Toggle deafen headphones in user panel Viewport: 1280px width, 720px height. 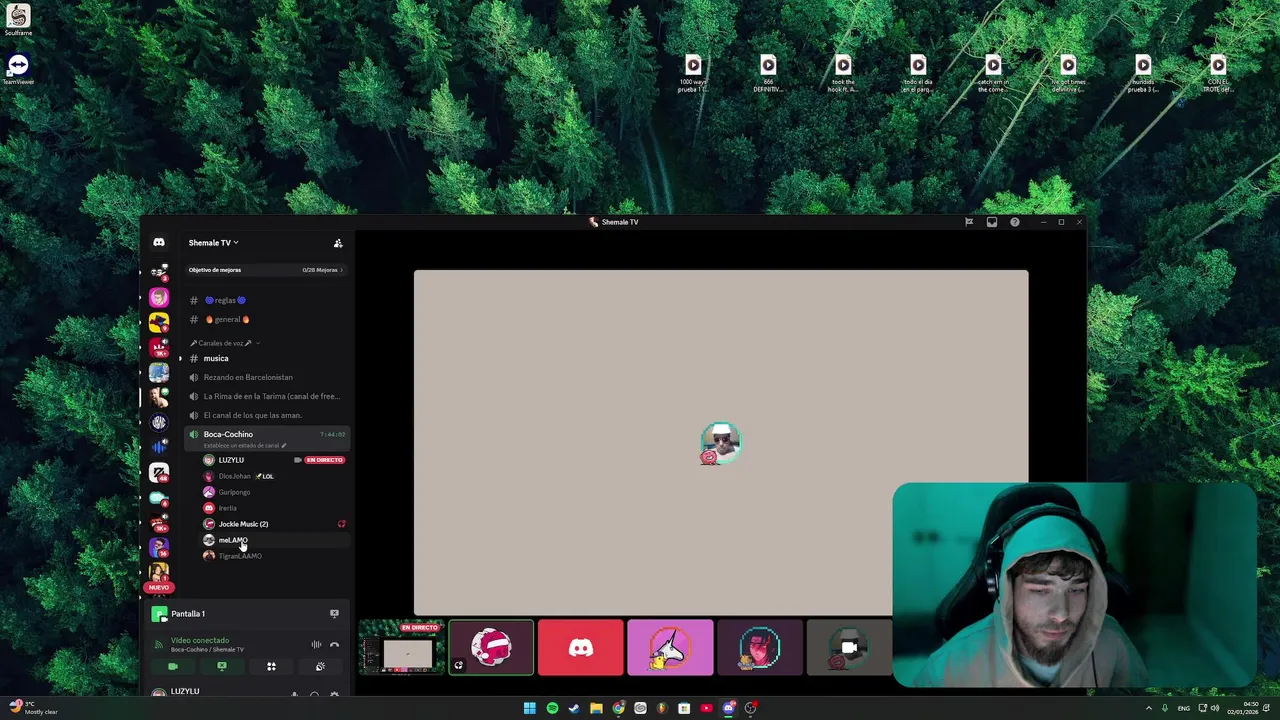(x=314, y=694)
